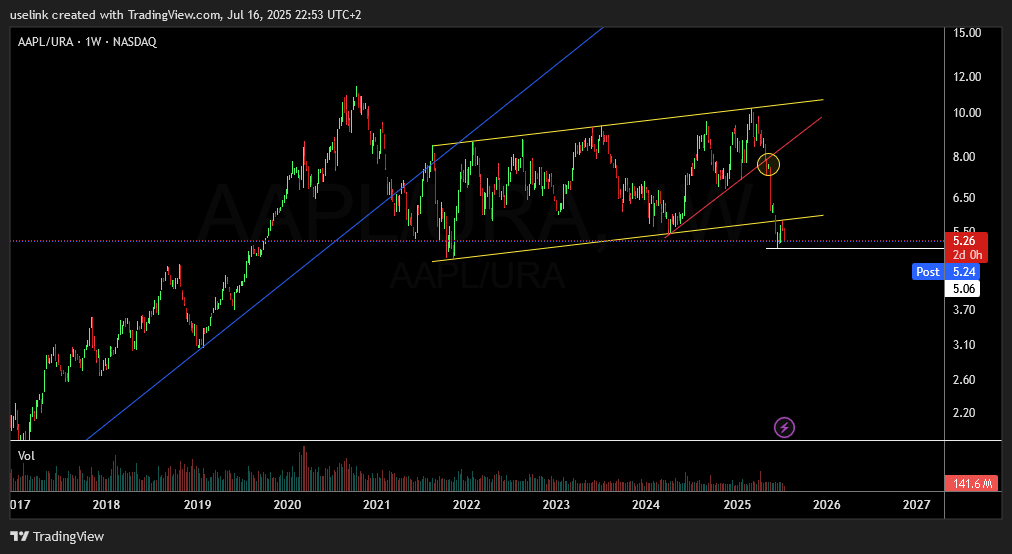Click the red 5.26 current price label
The width and height of the screenshot is (1012, 554).
point(964,241)
